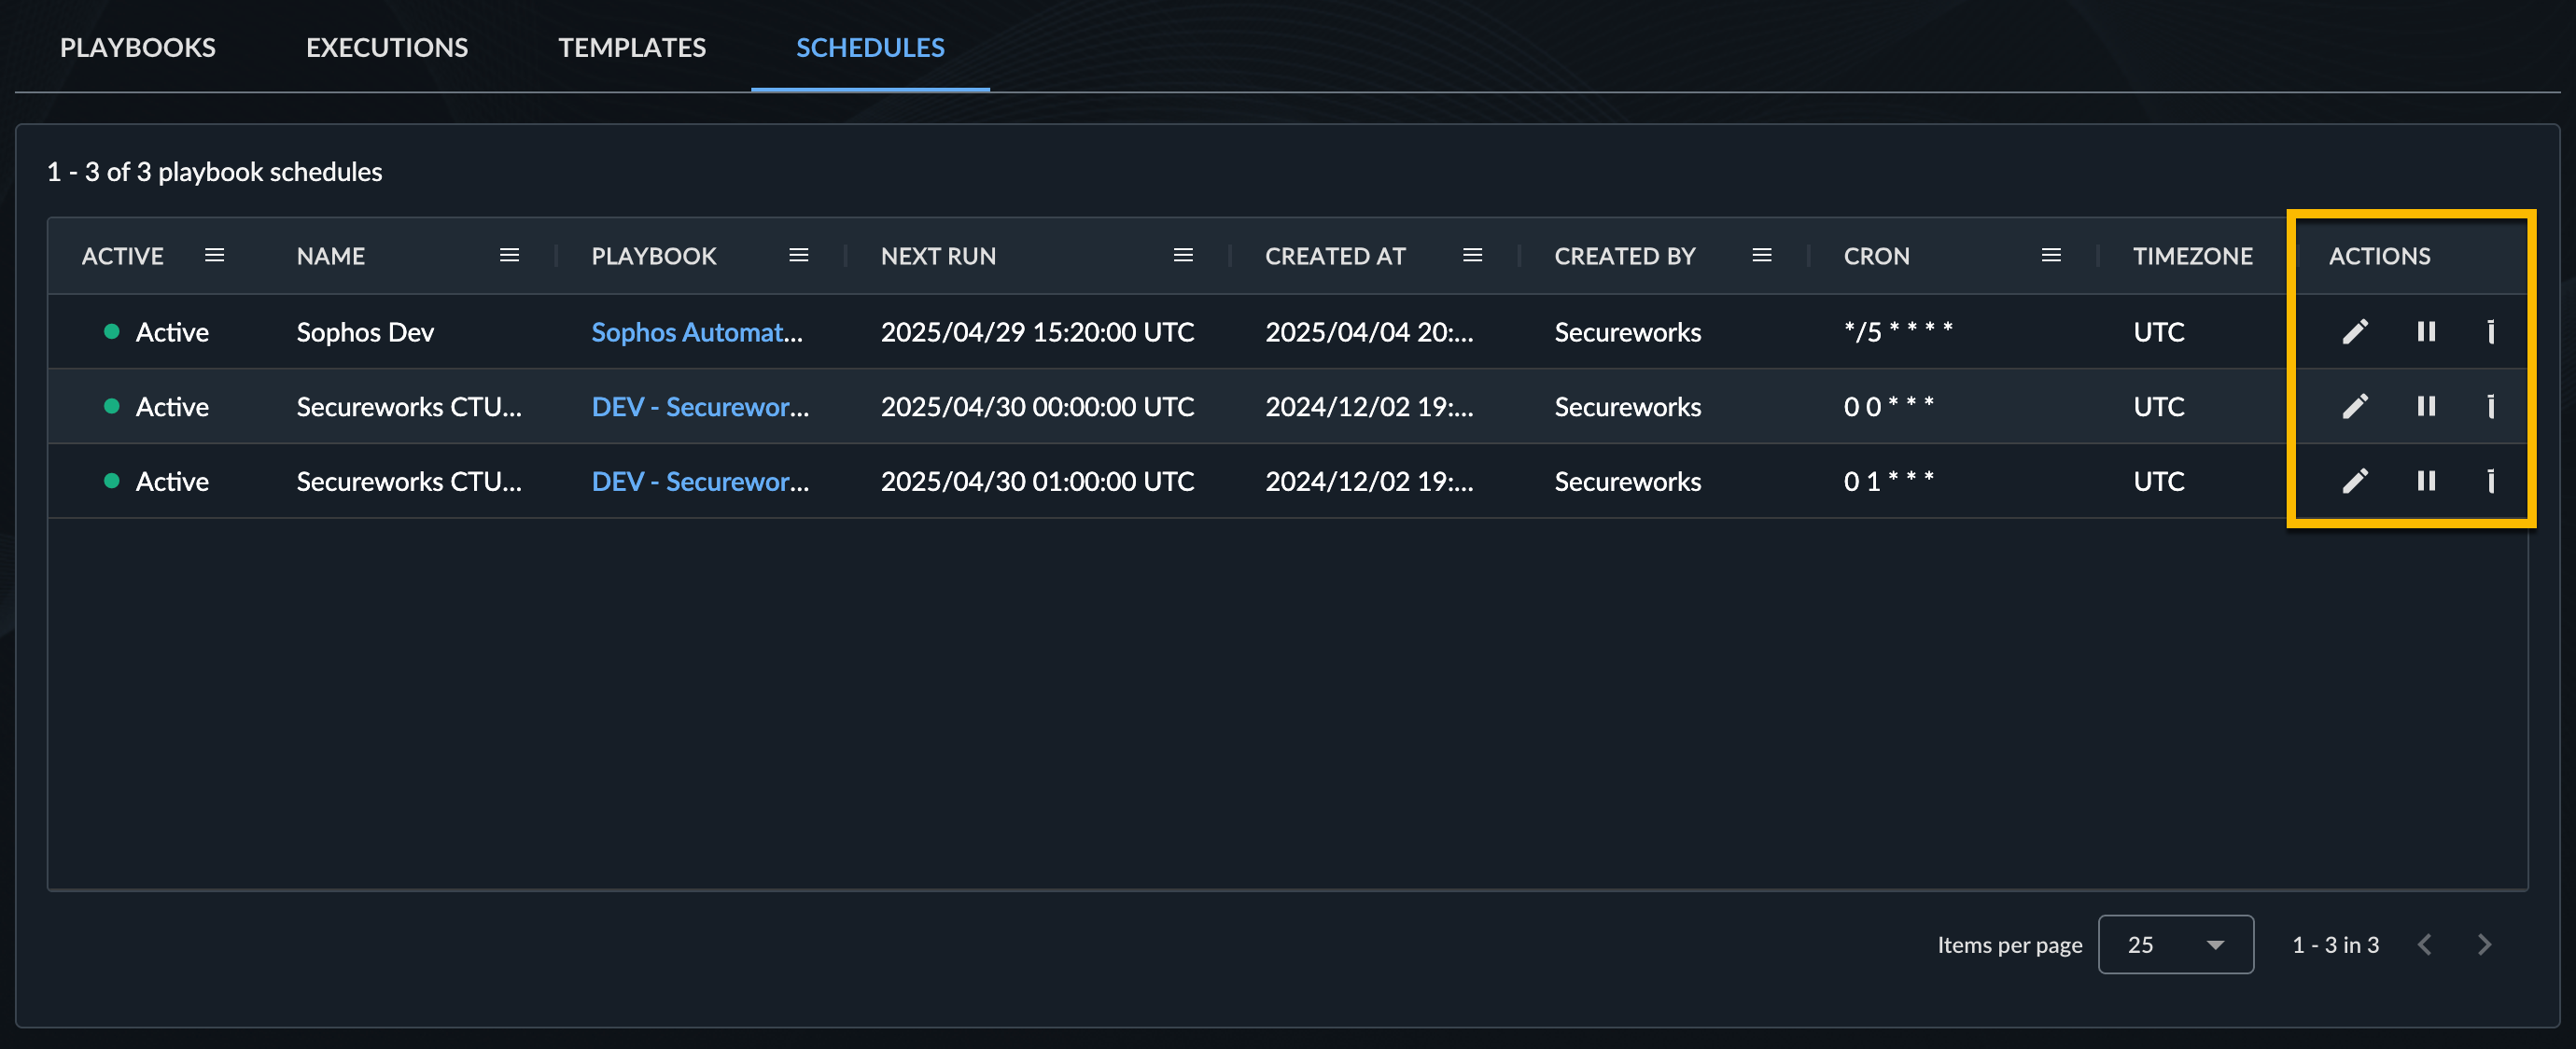Click the 2025/04/04 20:... created at cell
This screenshot has width=2576, height=1049.
tap(1369, 332)
